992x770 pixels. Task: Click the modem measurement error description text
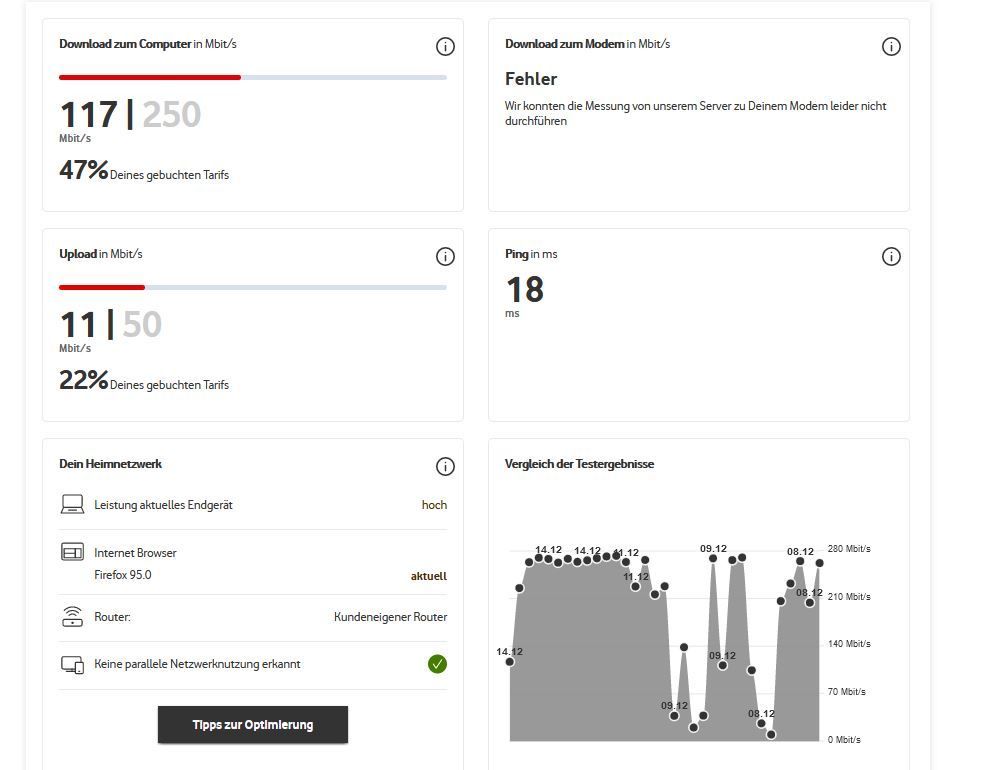(x=695, y=113)
